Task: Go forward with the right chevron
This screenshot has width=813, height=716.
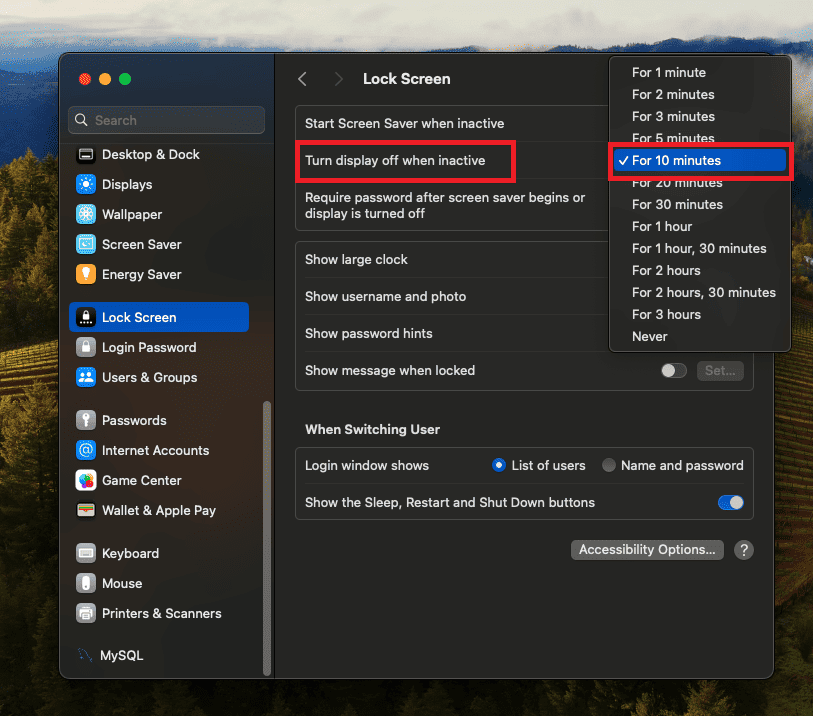Action: (x=338, y=79)
